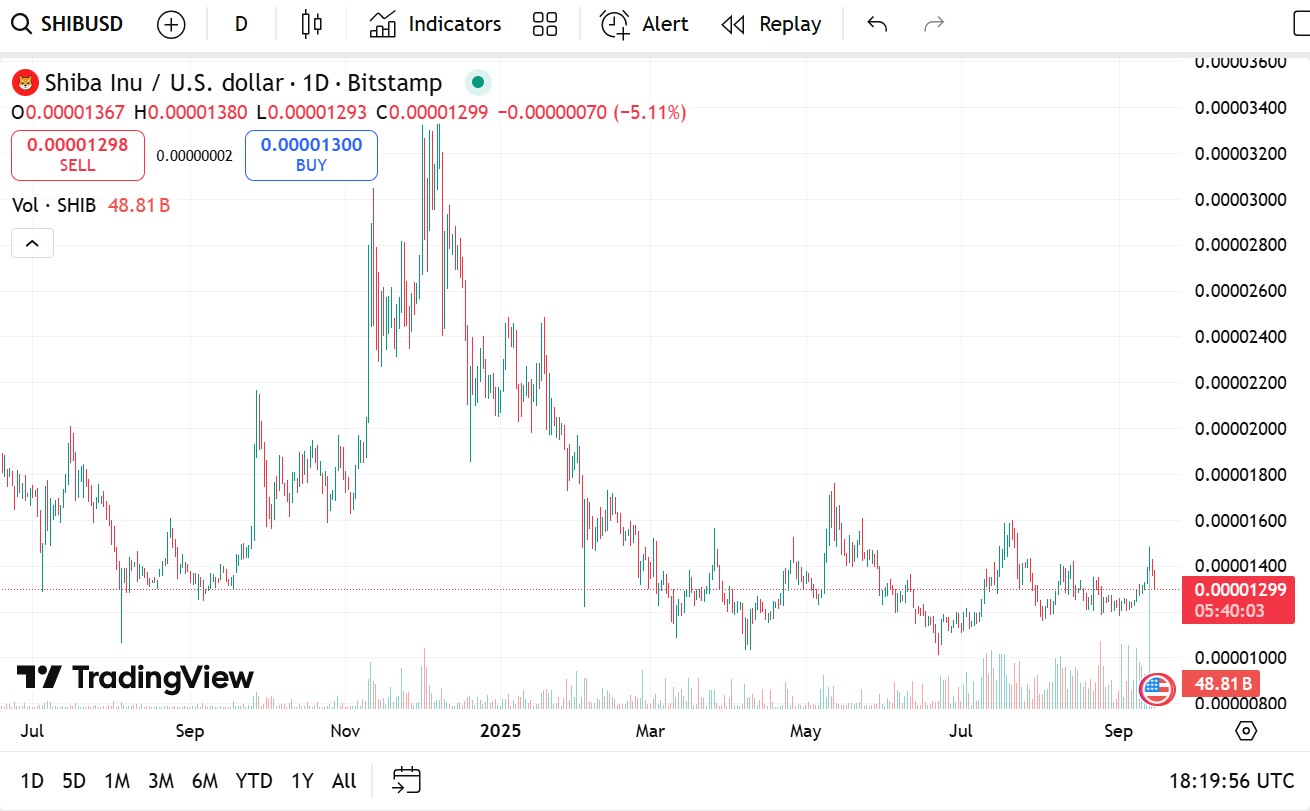Screen dimensions: 1310x811
Task: Click the 2025 label on the time axis
Action: click(x=501, y=731)
